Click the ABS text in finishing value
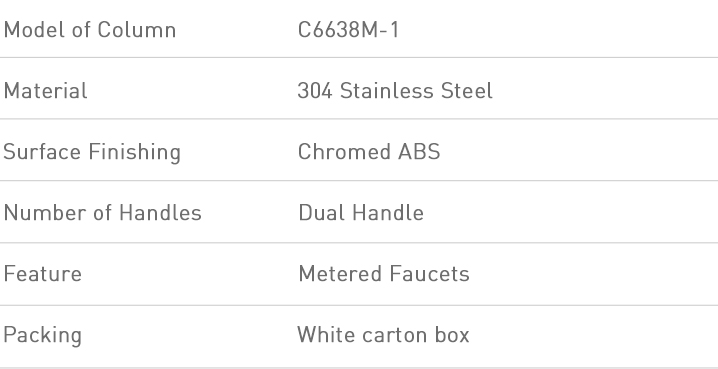Viewport: 718px width, 369px height. [x=419, y=152]
